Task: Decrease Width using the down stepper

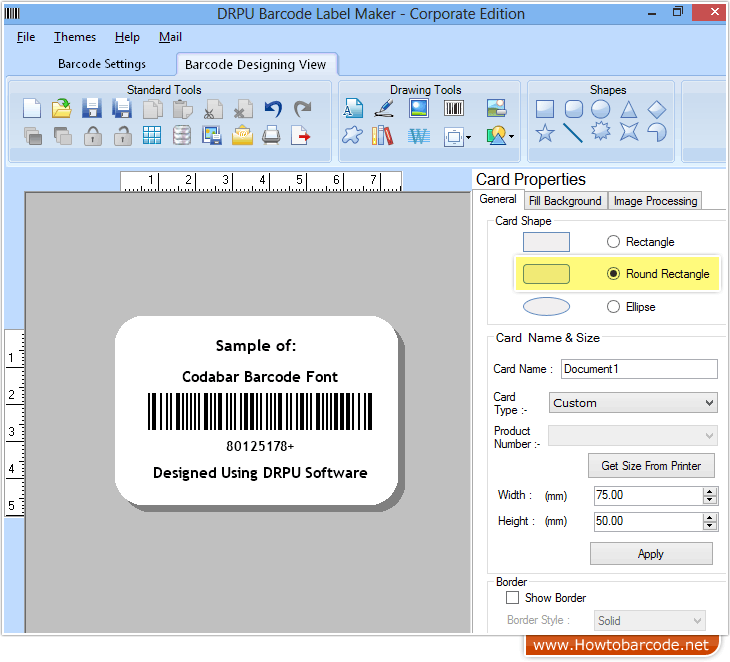Action: point(710,500)
